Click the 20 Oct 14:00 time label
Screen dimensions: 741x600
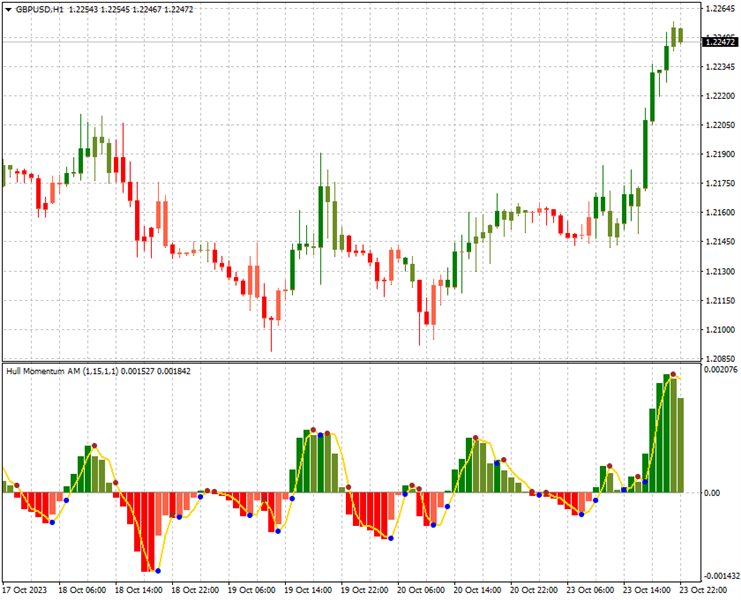point(478,591)
